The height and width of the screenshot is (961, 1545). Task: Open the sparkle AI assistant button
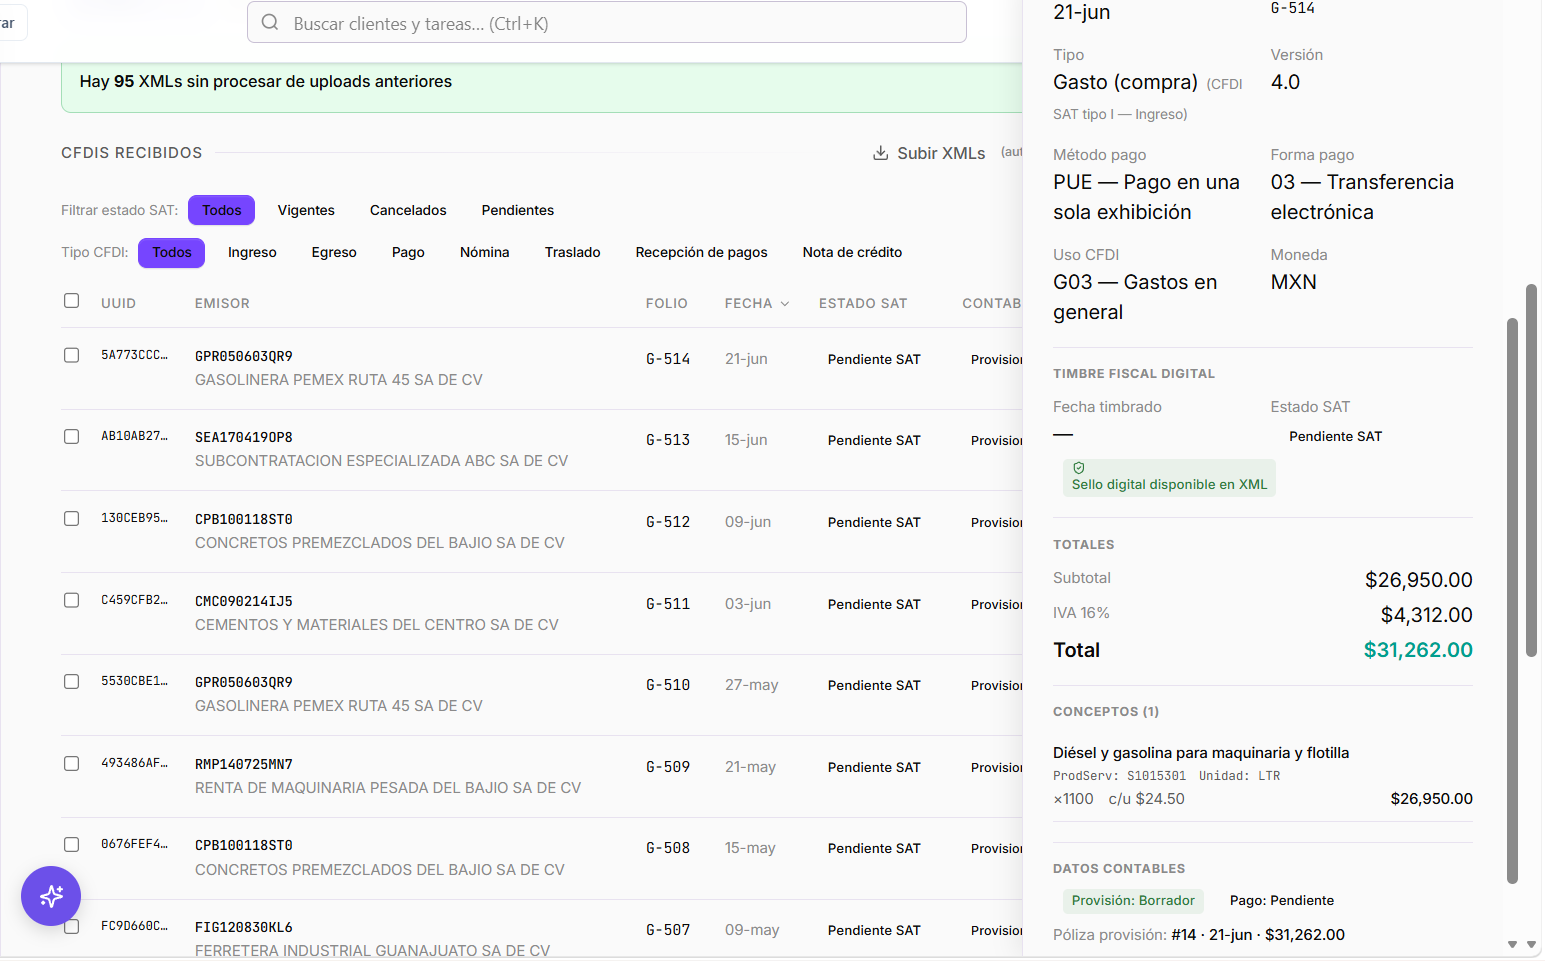coord(51,896)
